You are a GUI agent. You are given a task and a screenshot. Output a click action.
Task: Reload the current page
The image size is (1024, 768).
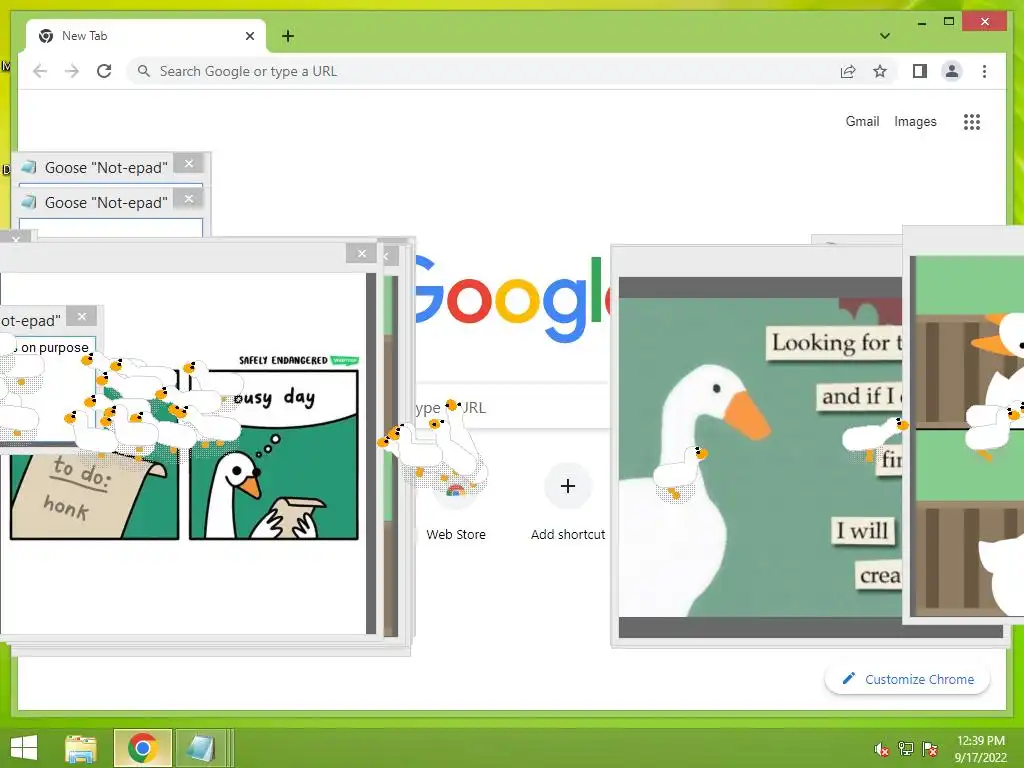tap(104, 71)
